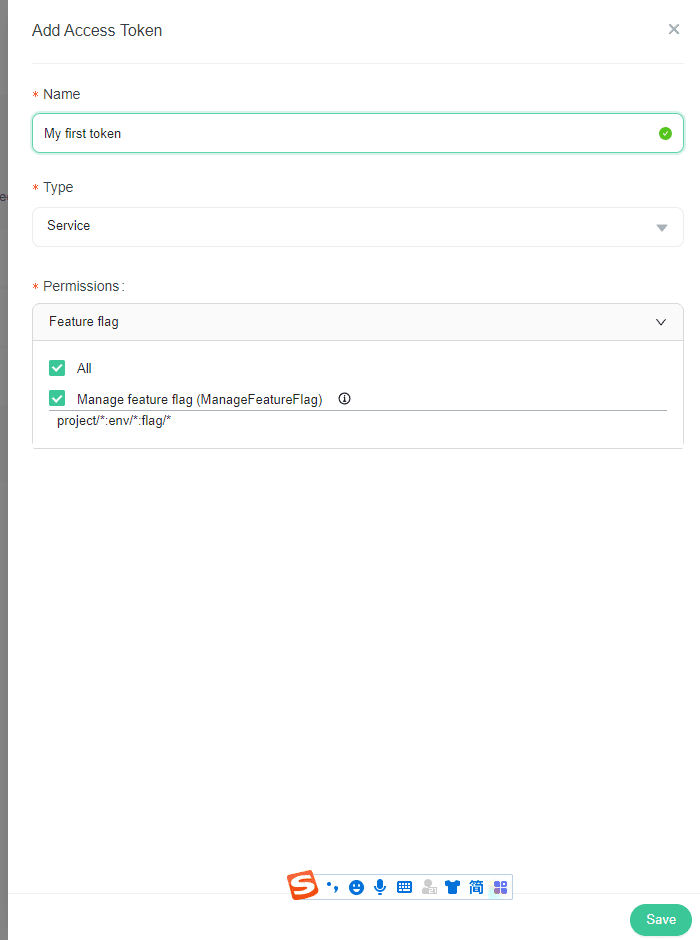Click the Name field with My first token
This screenshot has height=940, width=700.
click(x=340, y=133)
